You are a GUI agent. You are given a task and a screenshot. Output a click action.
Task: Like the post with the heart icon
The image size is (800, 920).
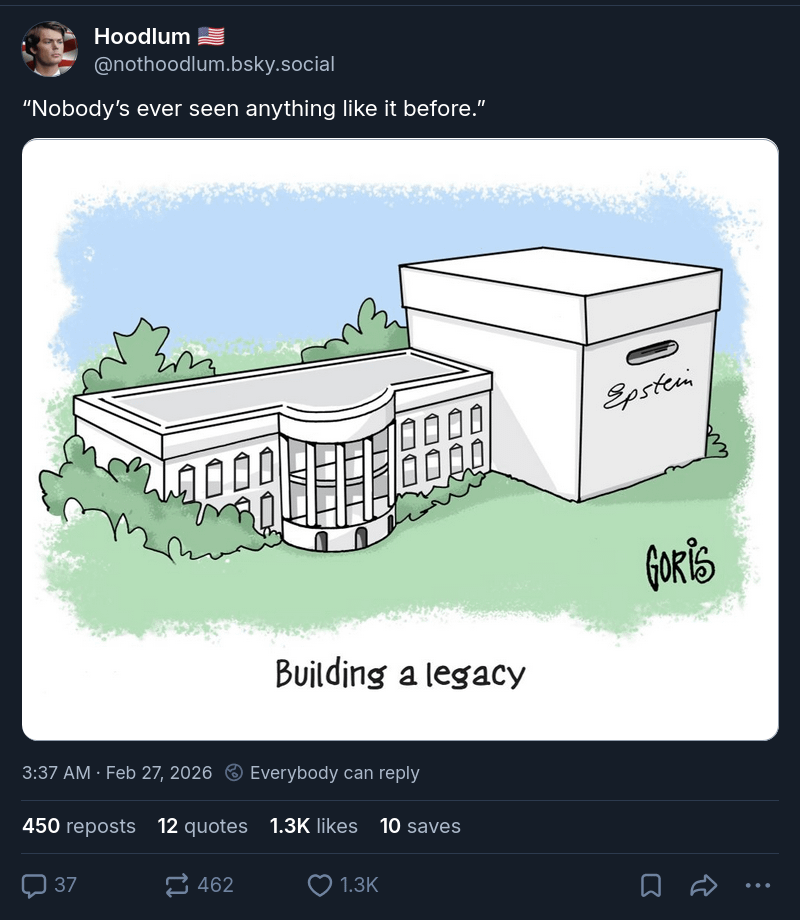tap(320, 885)
